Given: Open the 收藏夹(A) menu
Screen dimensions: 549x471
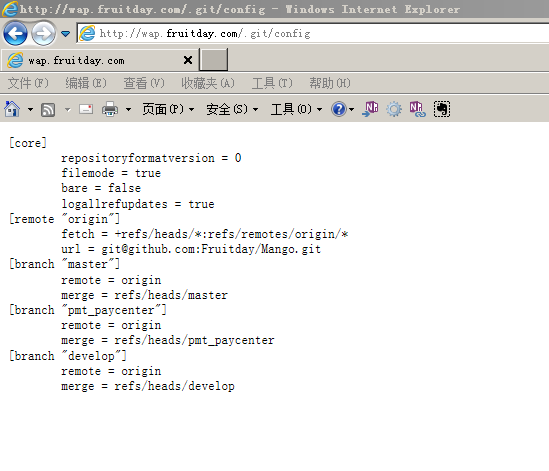Looking at the screenshot, I should 208,83.
